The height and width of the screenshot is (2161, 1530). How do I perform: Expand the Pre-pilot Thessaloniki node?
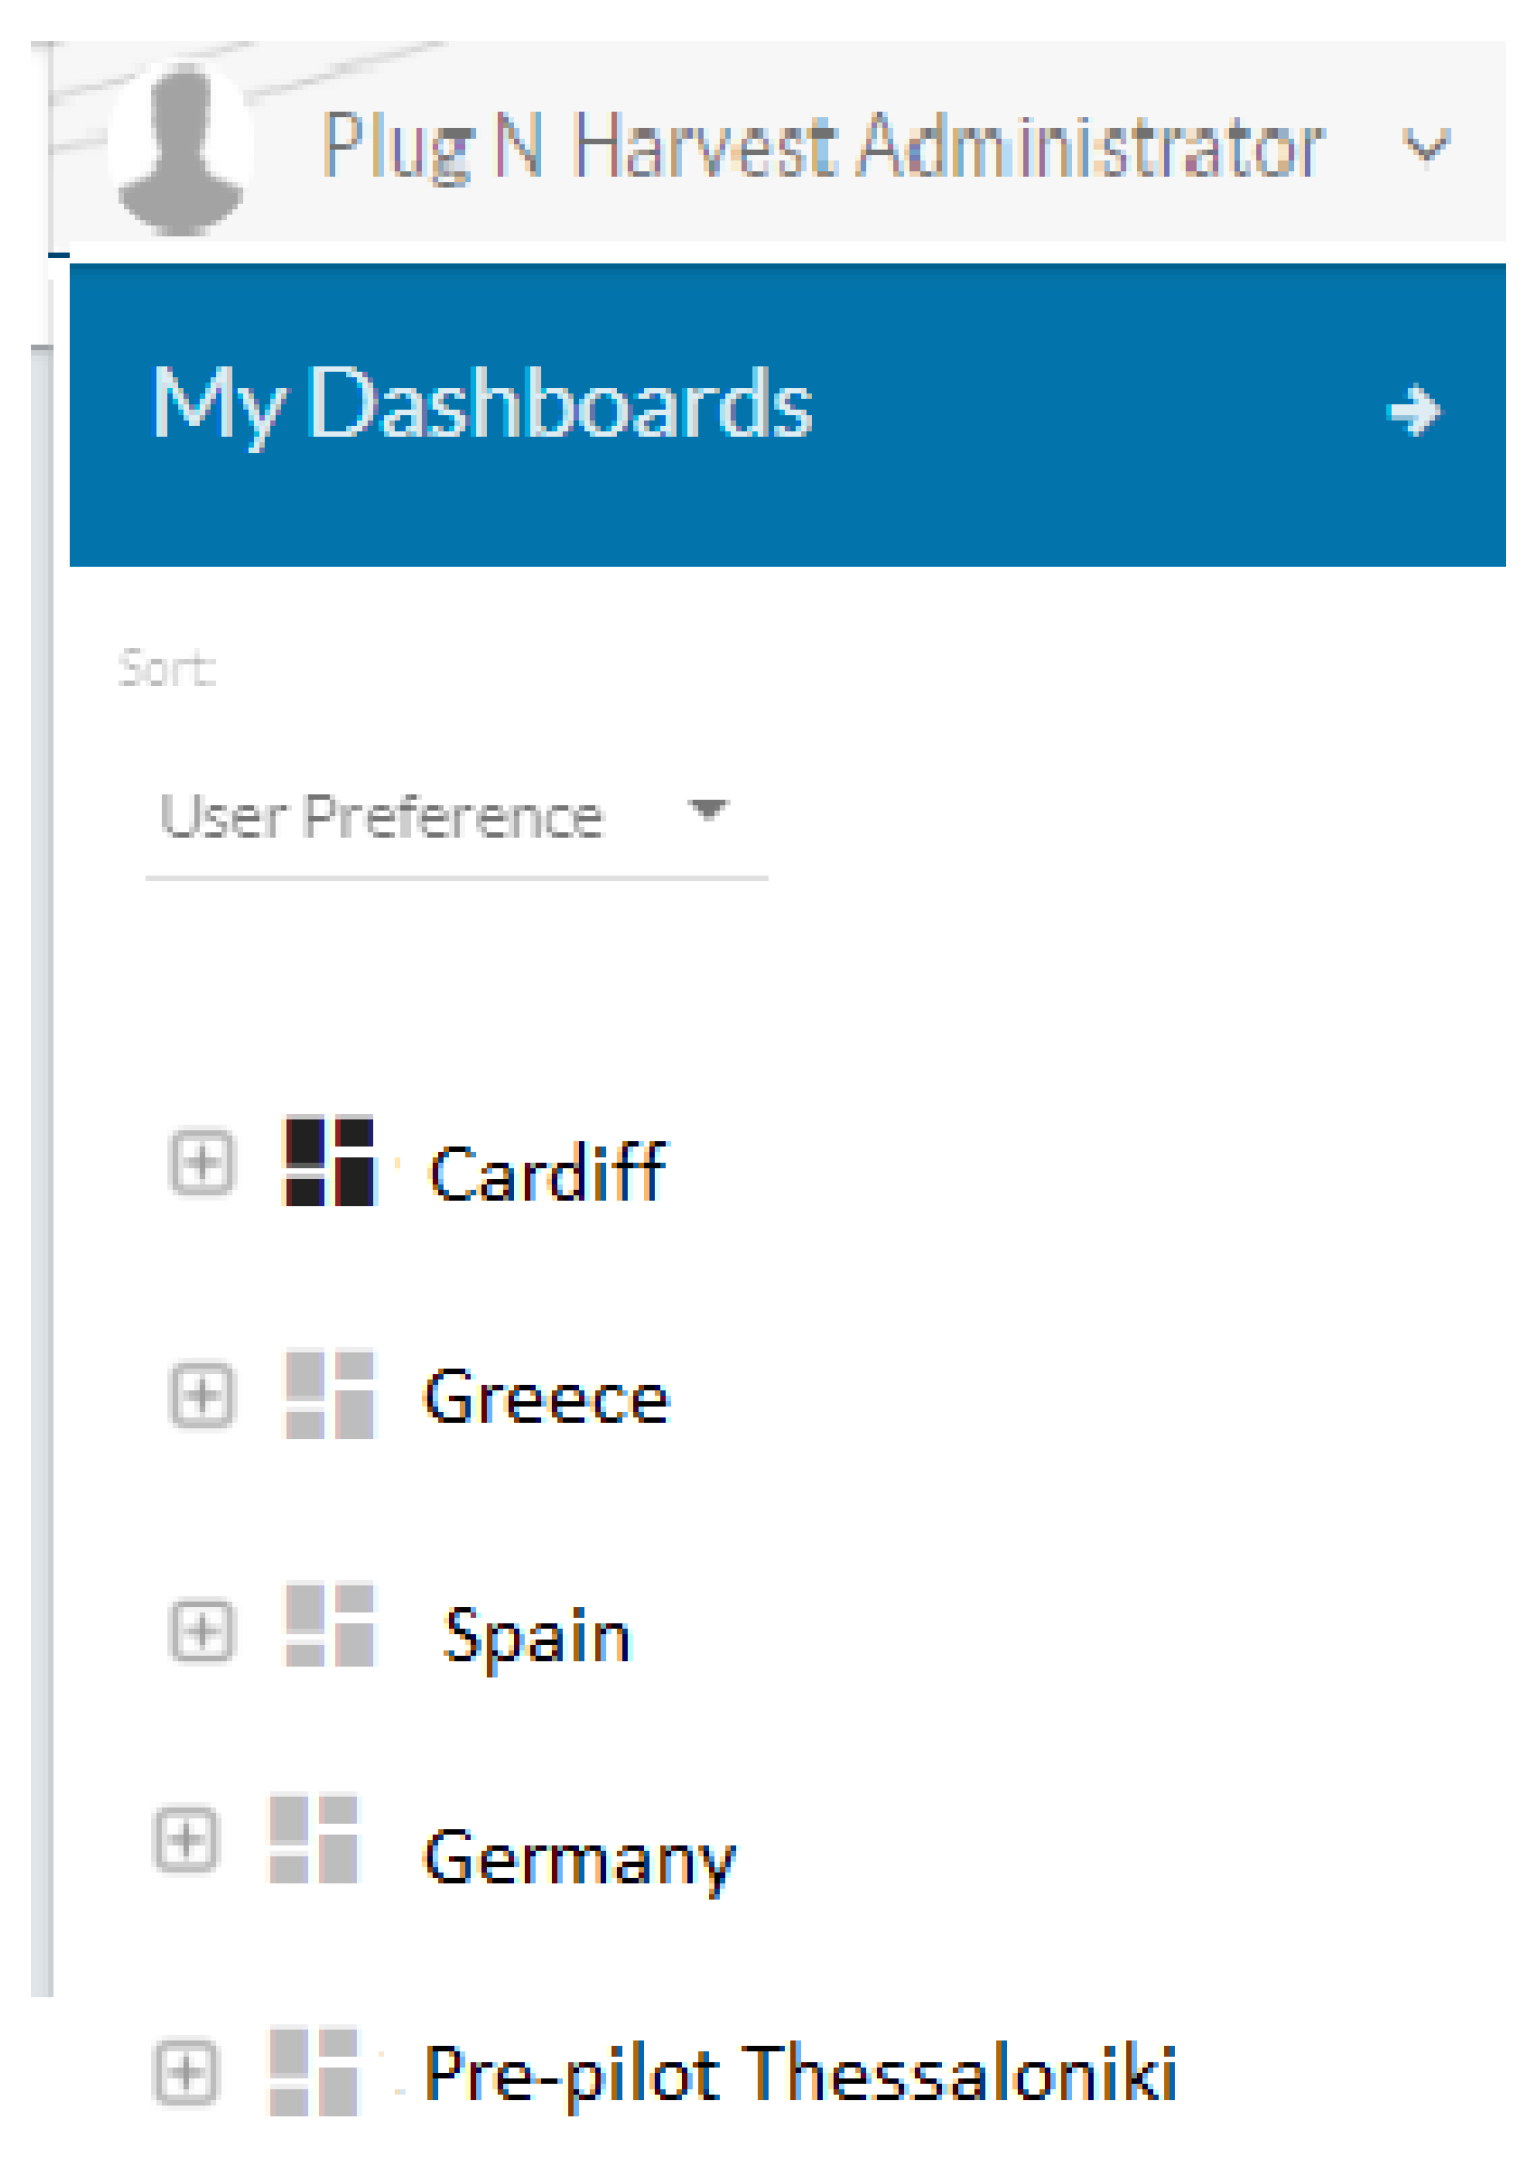click(x=186, y=2072)
